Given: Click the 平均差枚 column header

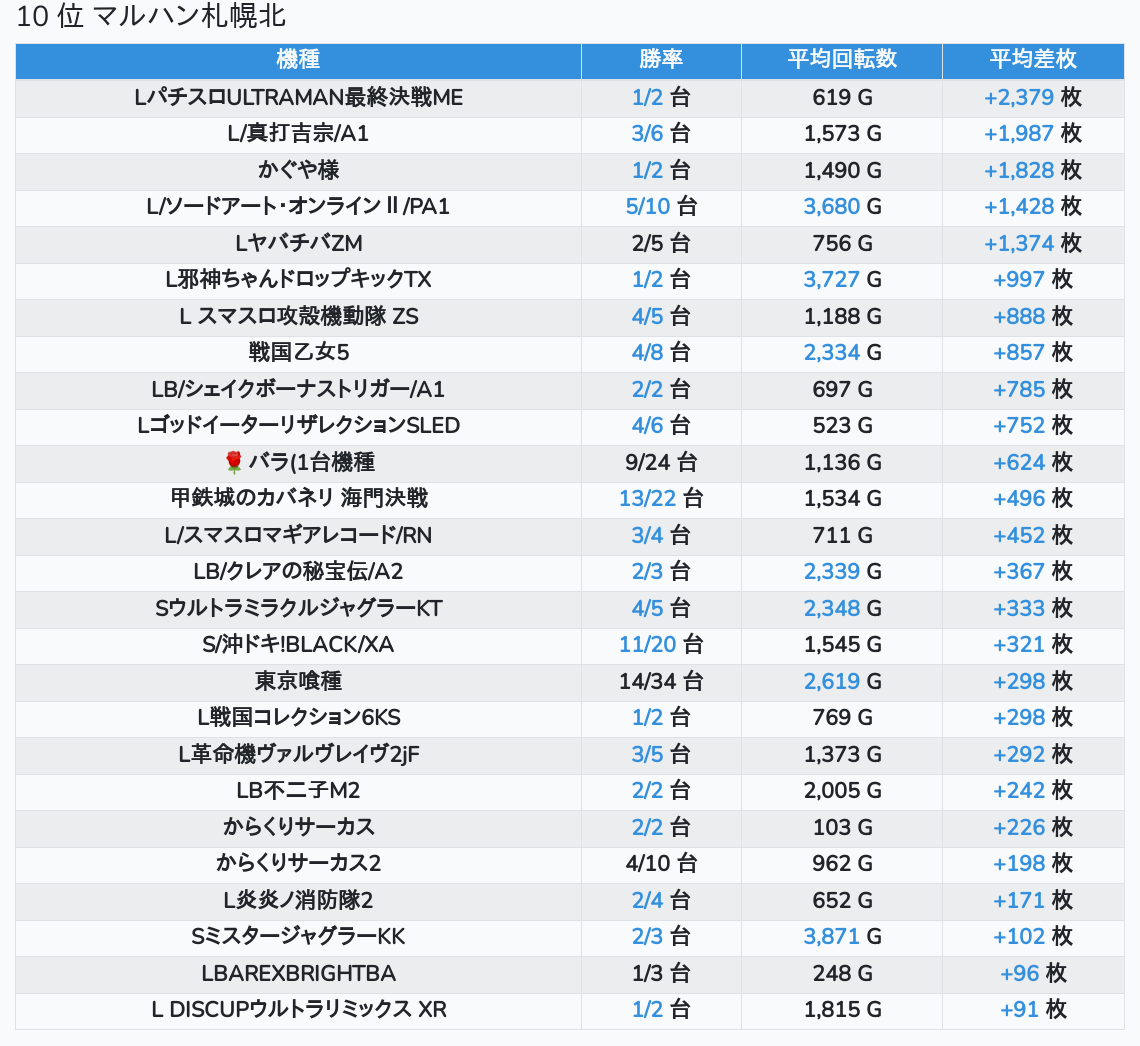Looking at the screenshot, I should 1033,60.
